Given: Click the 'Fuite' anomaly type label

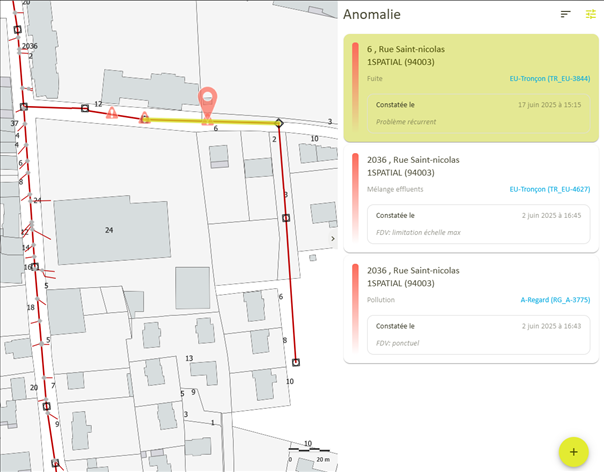Looking at the screenshot, I should point(374,79).
